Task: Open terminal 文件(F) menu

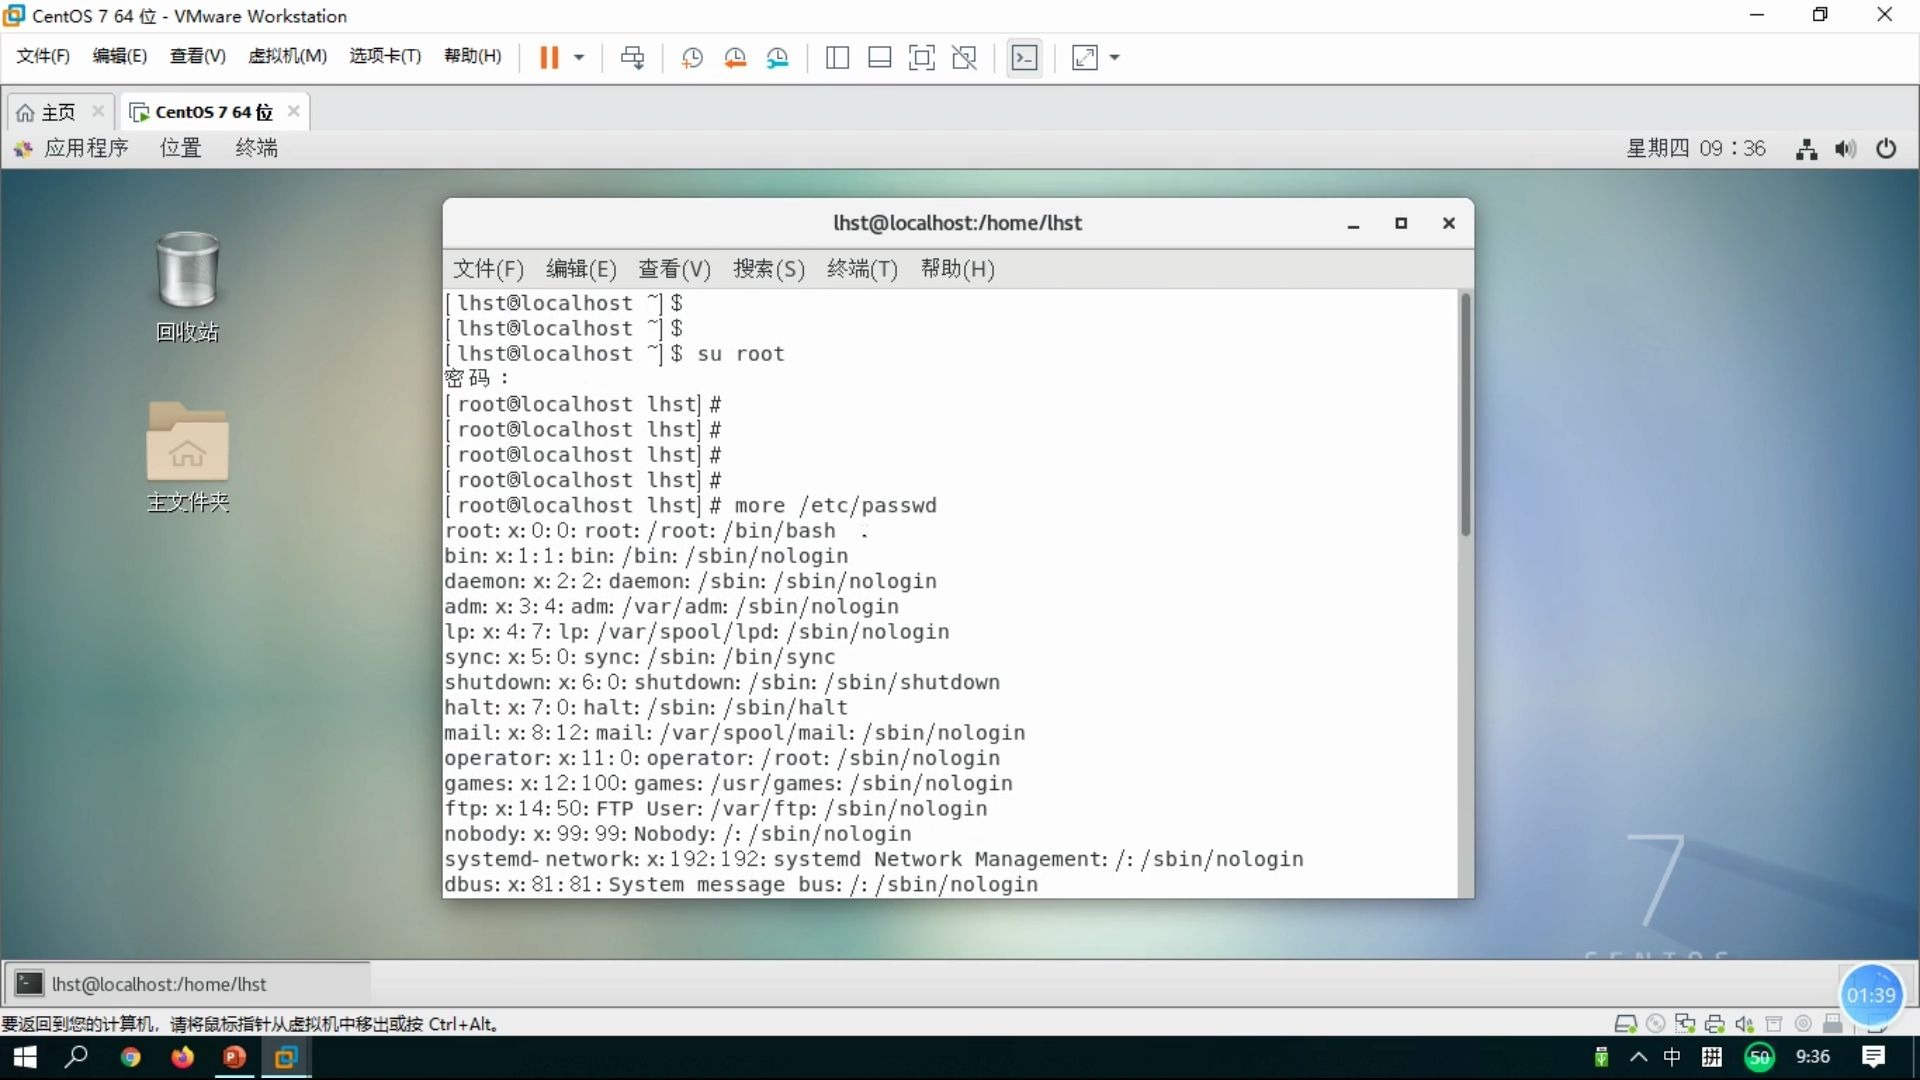Action: pos(488,269)
